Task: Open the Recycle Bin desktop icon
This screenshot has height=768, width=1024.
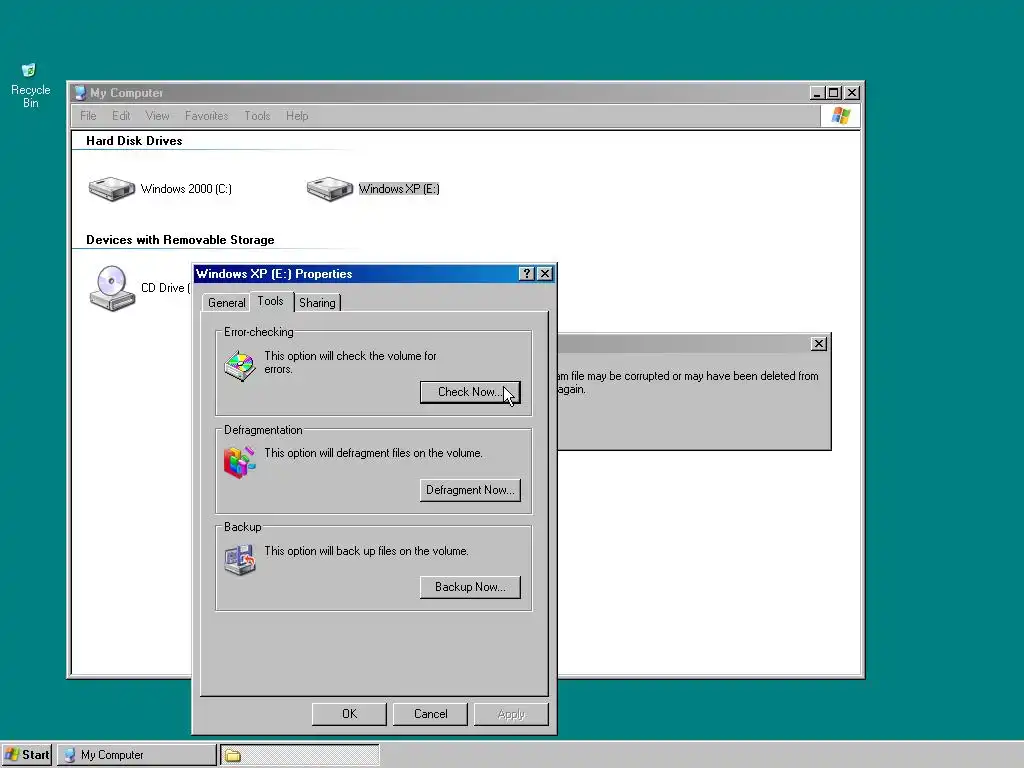Action: click(29, 85)
